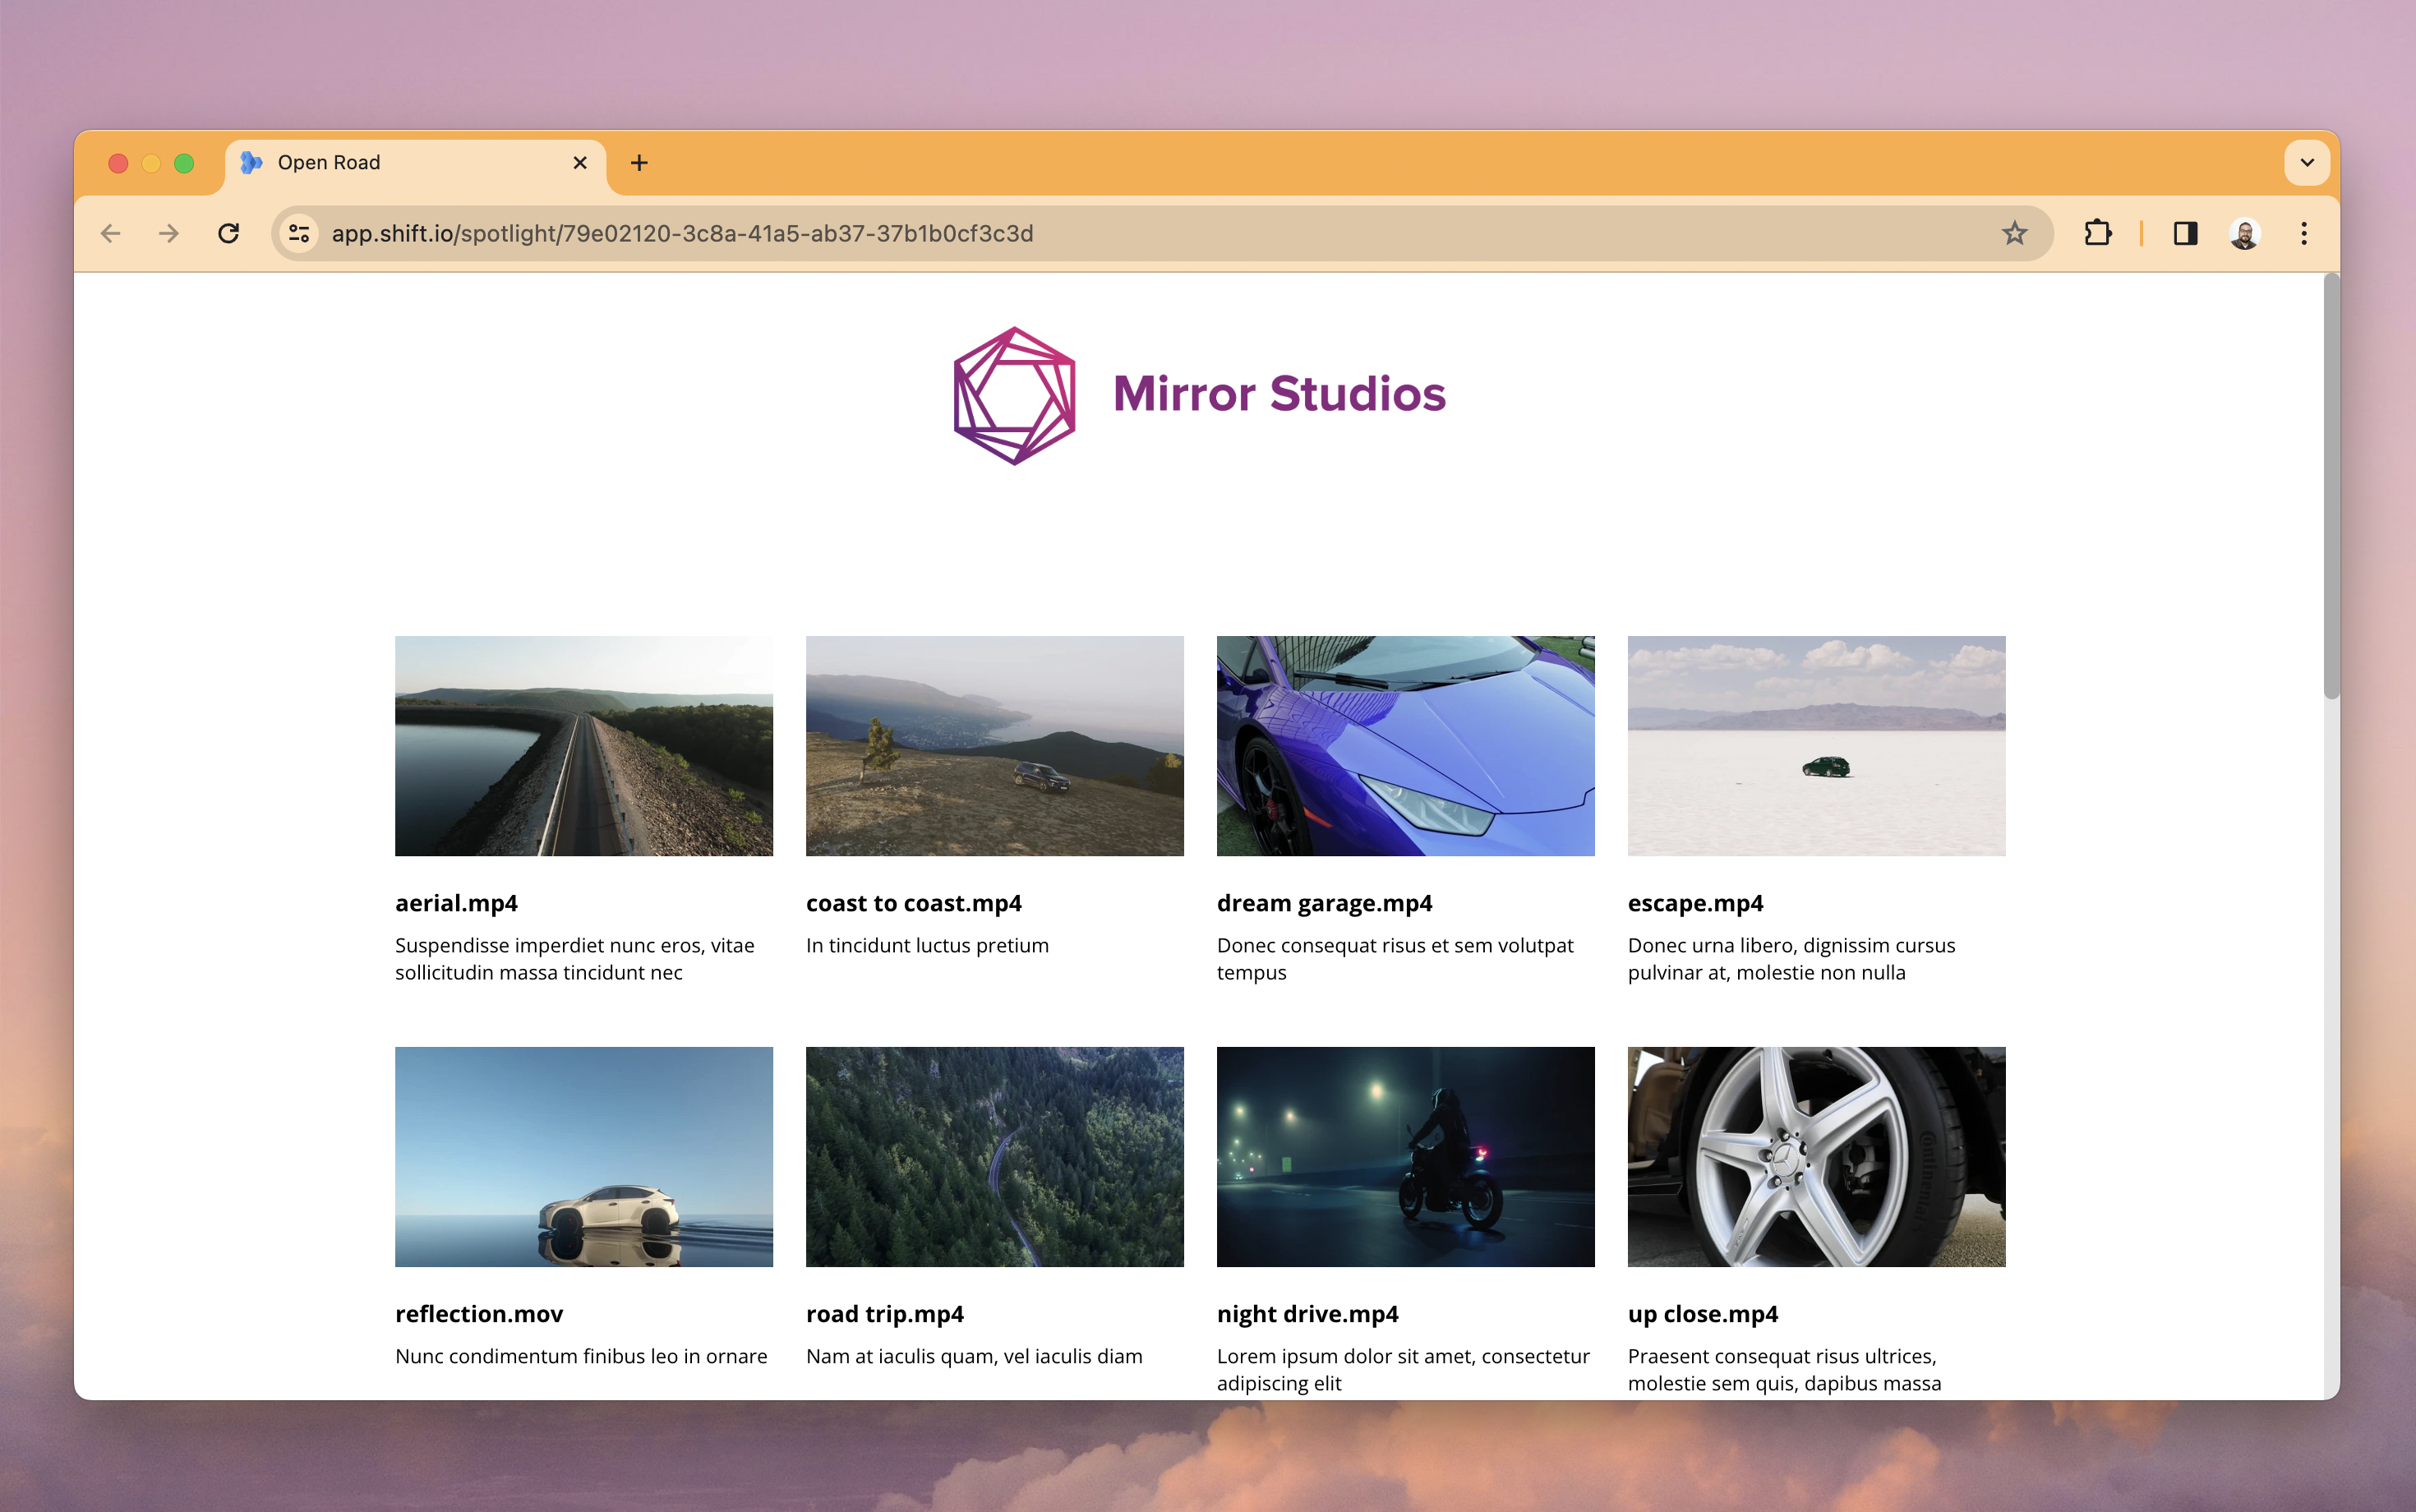Open the up close.mp4 thumbnail
This screenshot has width=2416, height=1512.
click(1817, 1157)
